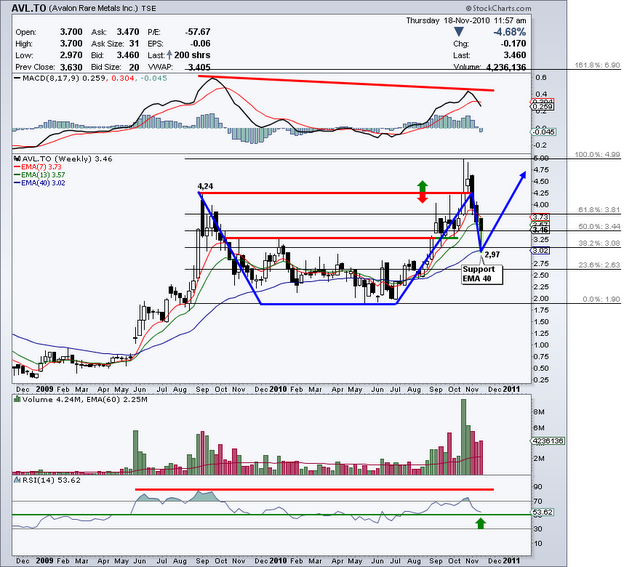This screenshot has height=567, width=640.
Task: Click the RSI(14) legend line icon
Action: point(17,480)
